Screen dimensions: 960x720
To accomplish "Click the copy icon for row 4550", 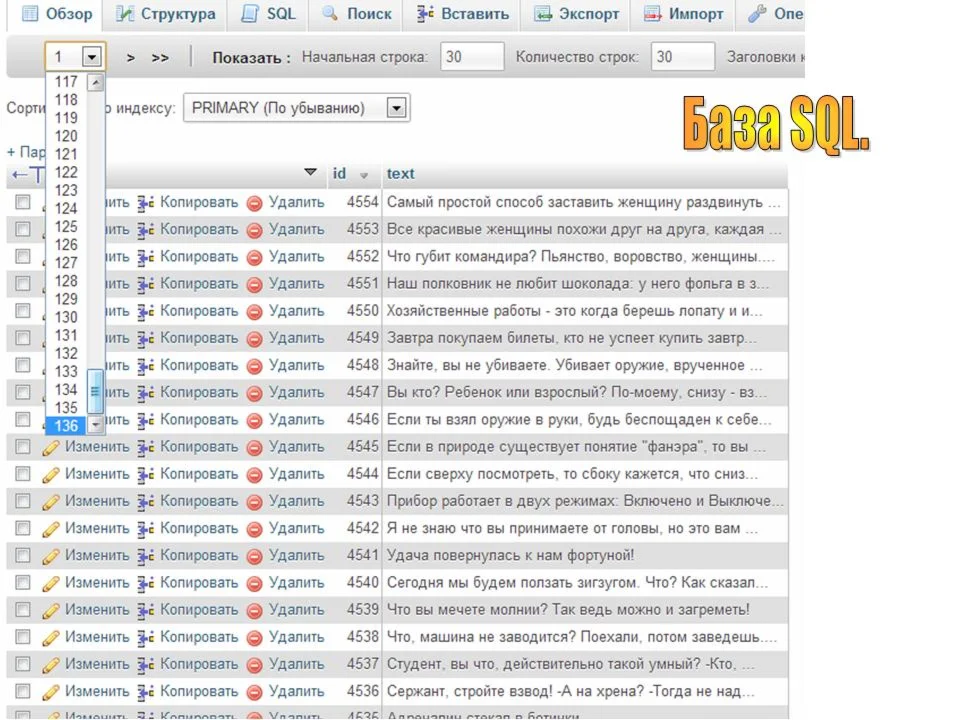I will tap(146, 311).
